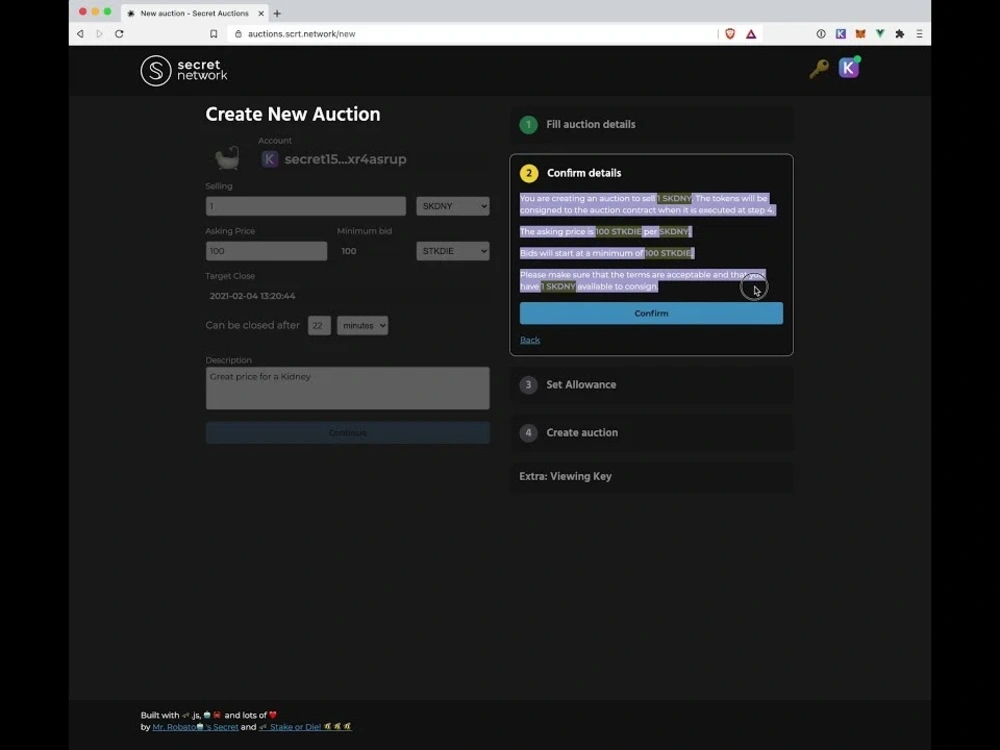1000x750 pixels.
Task: Click the Description text area
Action: tap(348, 388)
